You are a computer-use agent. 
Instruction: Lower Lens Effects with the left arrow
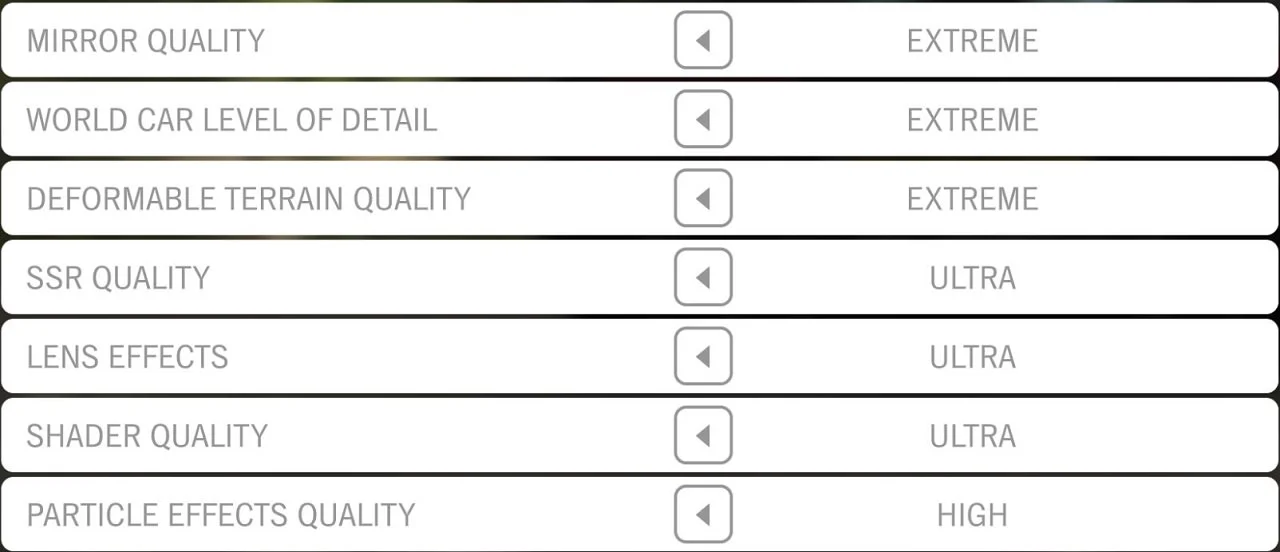click(703, 356)
